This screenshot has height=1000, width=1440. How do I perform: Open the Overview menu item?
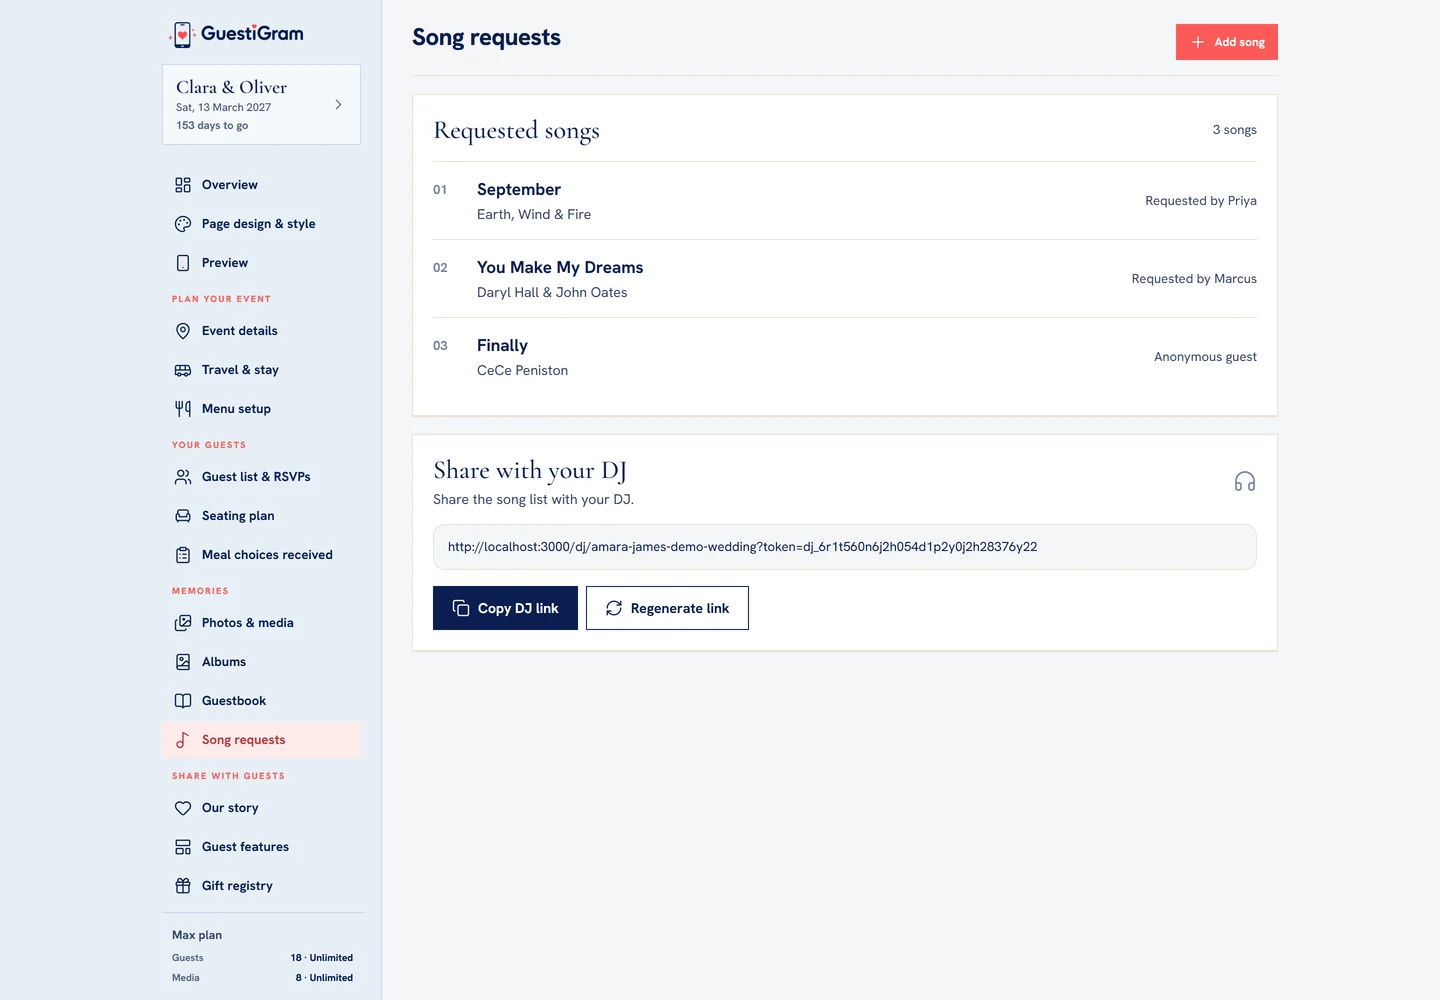tap(262, 185)
